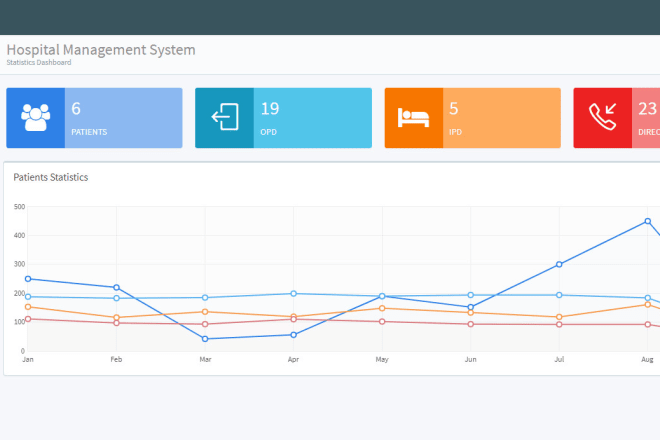This screenshot has width=660, height=440.
Task: Open the 5 IPD stat card
Action: [x=473, y=118]
